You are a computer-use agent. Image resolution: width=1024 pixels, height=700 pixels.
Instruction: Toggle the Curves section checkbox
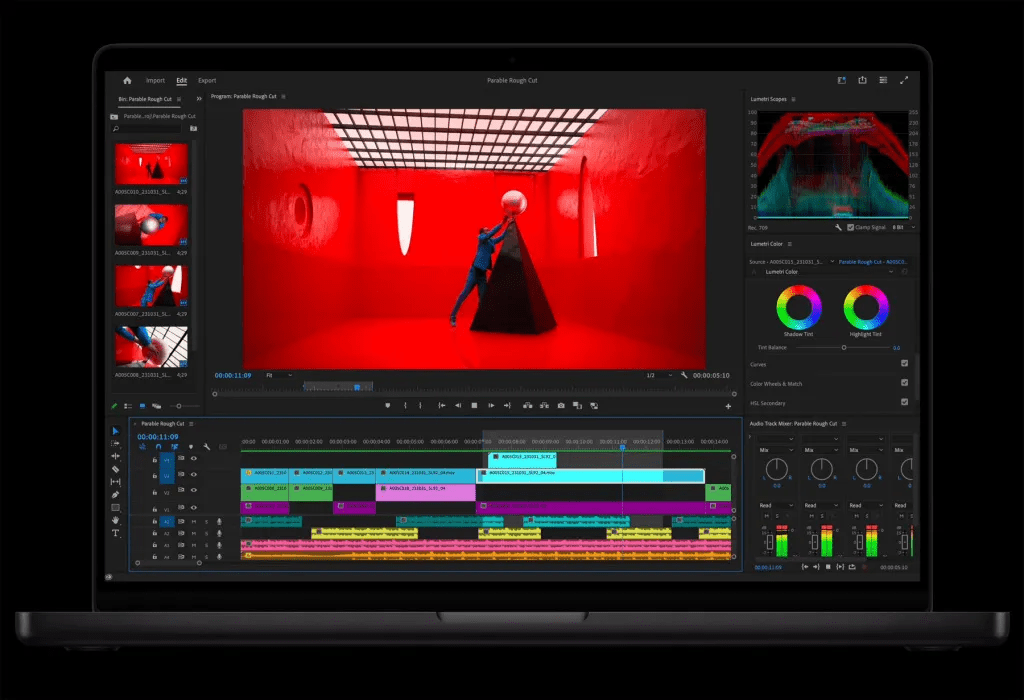tap(904, 363)
